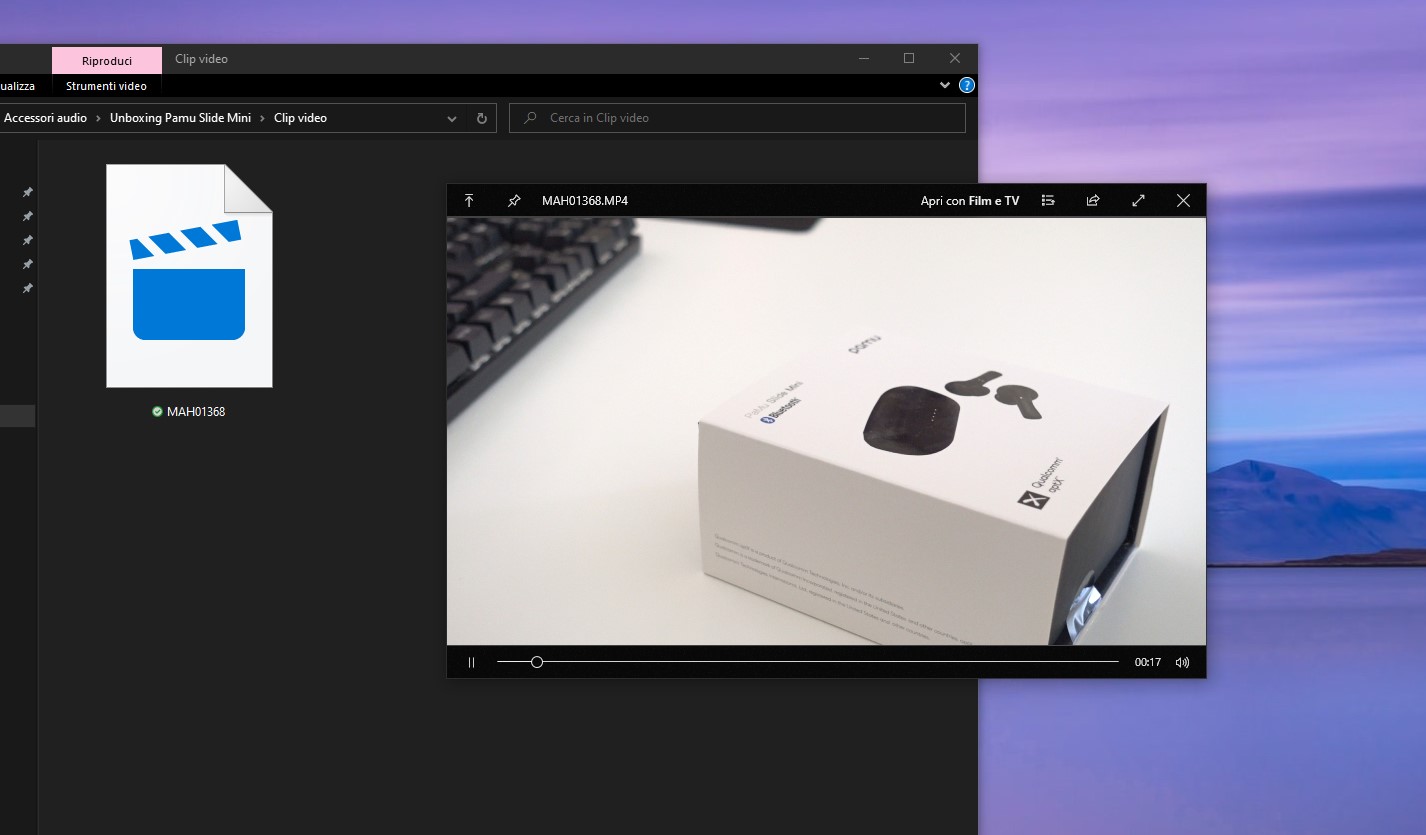Screen dimensions: 1426x835
Task: Open address bar history dropdown
Action: pos(452,118)
